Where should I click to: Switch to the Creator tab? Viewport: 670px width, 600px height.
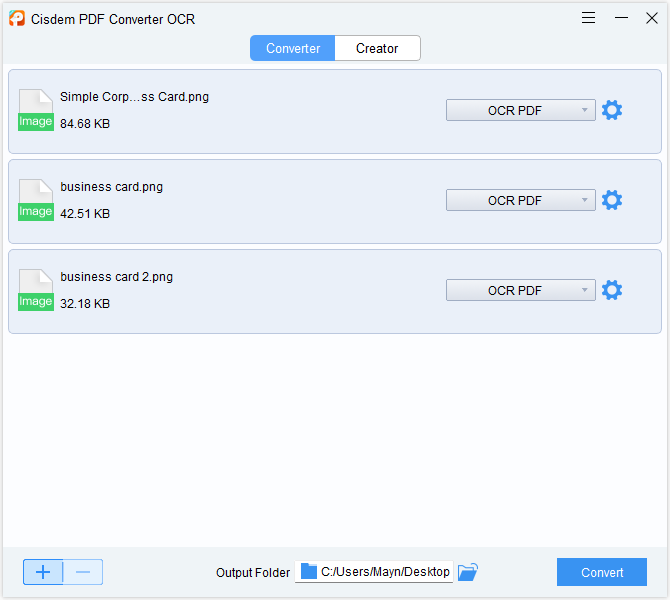[x=377, y=48]
